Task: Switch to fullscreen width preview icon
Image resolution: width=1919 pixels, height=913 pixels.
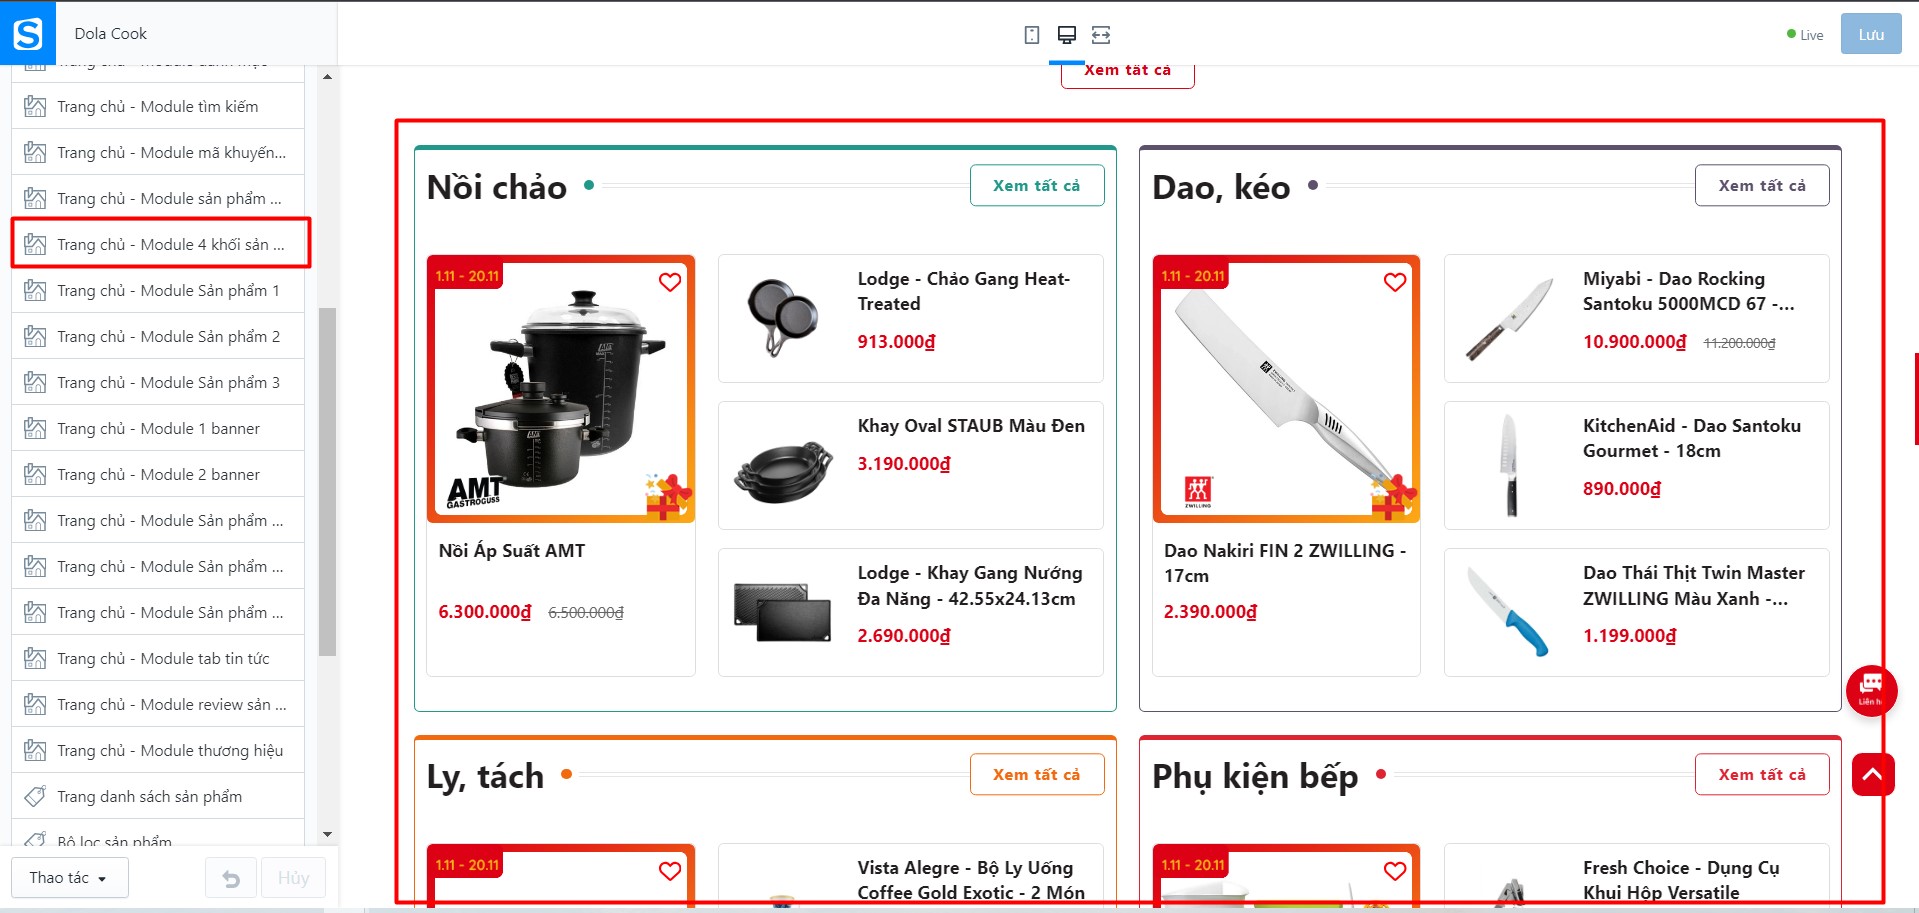Action: (x=1101, y=35)
